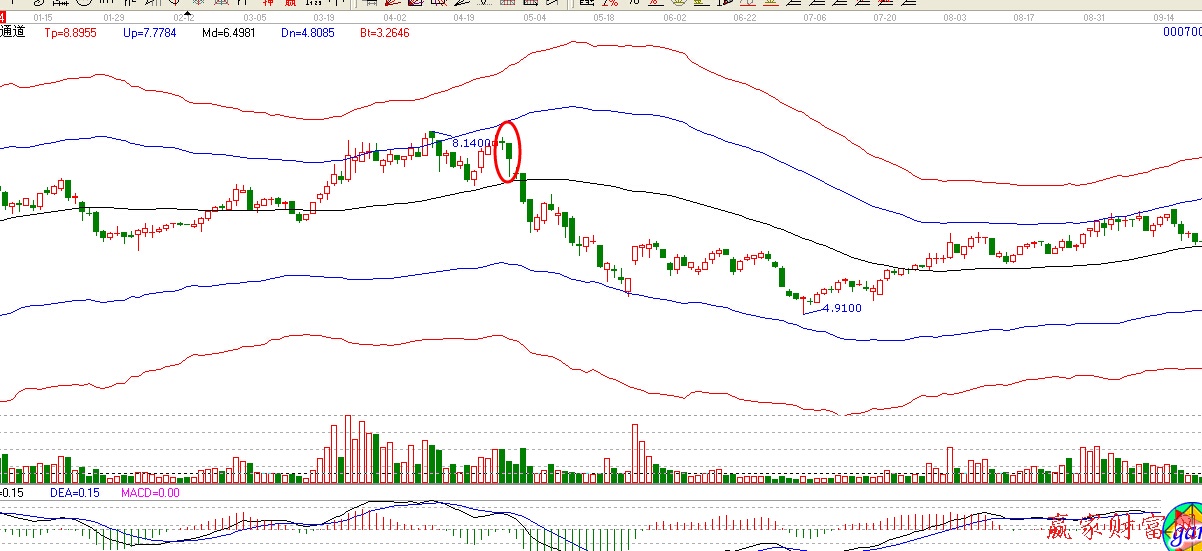Viewport: 1202px width, 551px height.
Task: Click the Md=6.4981 middle band value
Action: [x=228, y=32]
